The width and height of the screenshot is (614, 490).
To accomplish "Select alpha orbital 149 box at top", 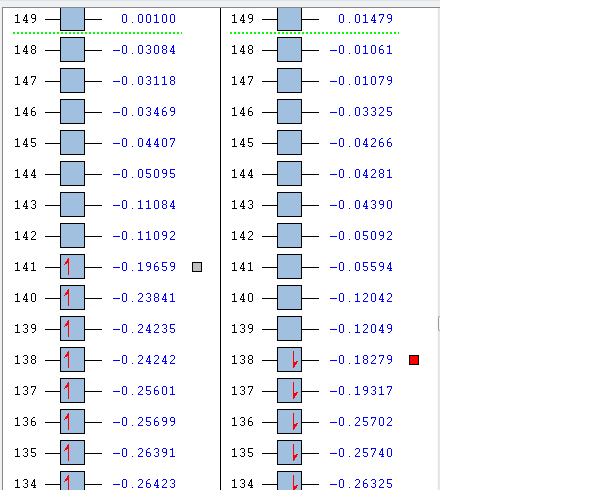I will tap(72, 19).
